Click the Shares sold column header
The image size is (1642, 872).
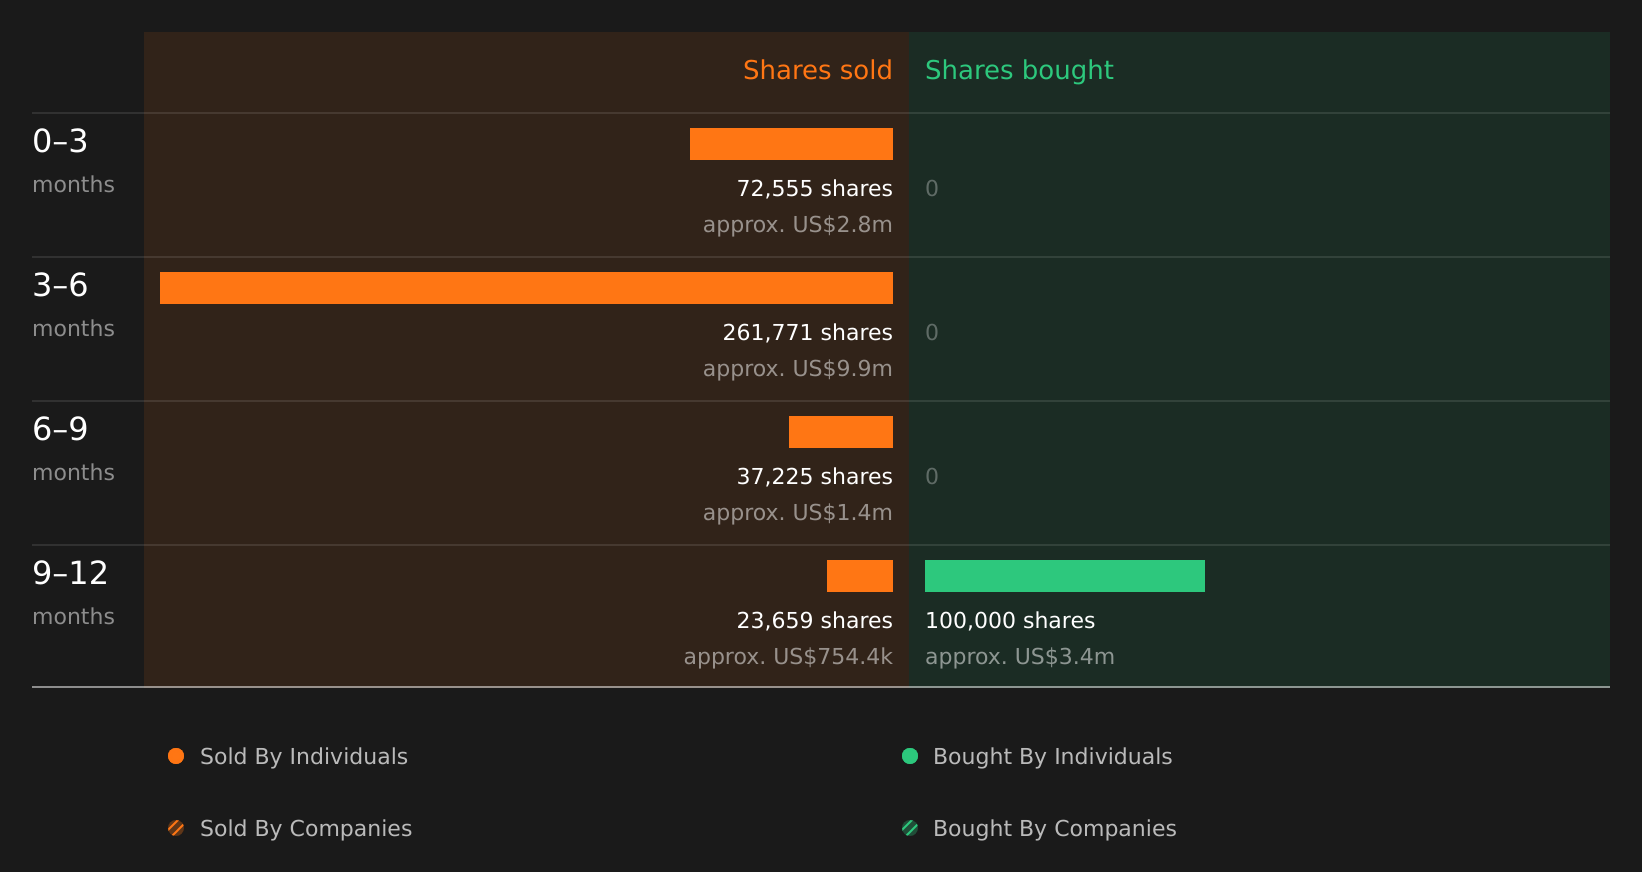[817, 70]
